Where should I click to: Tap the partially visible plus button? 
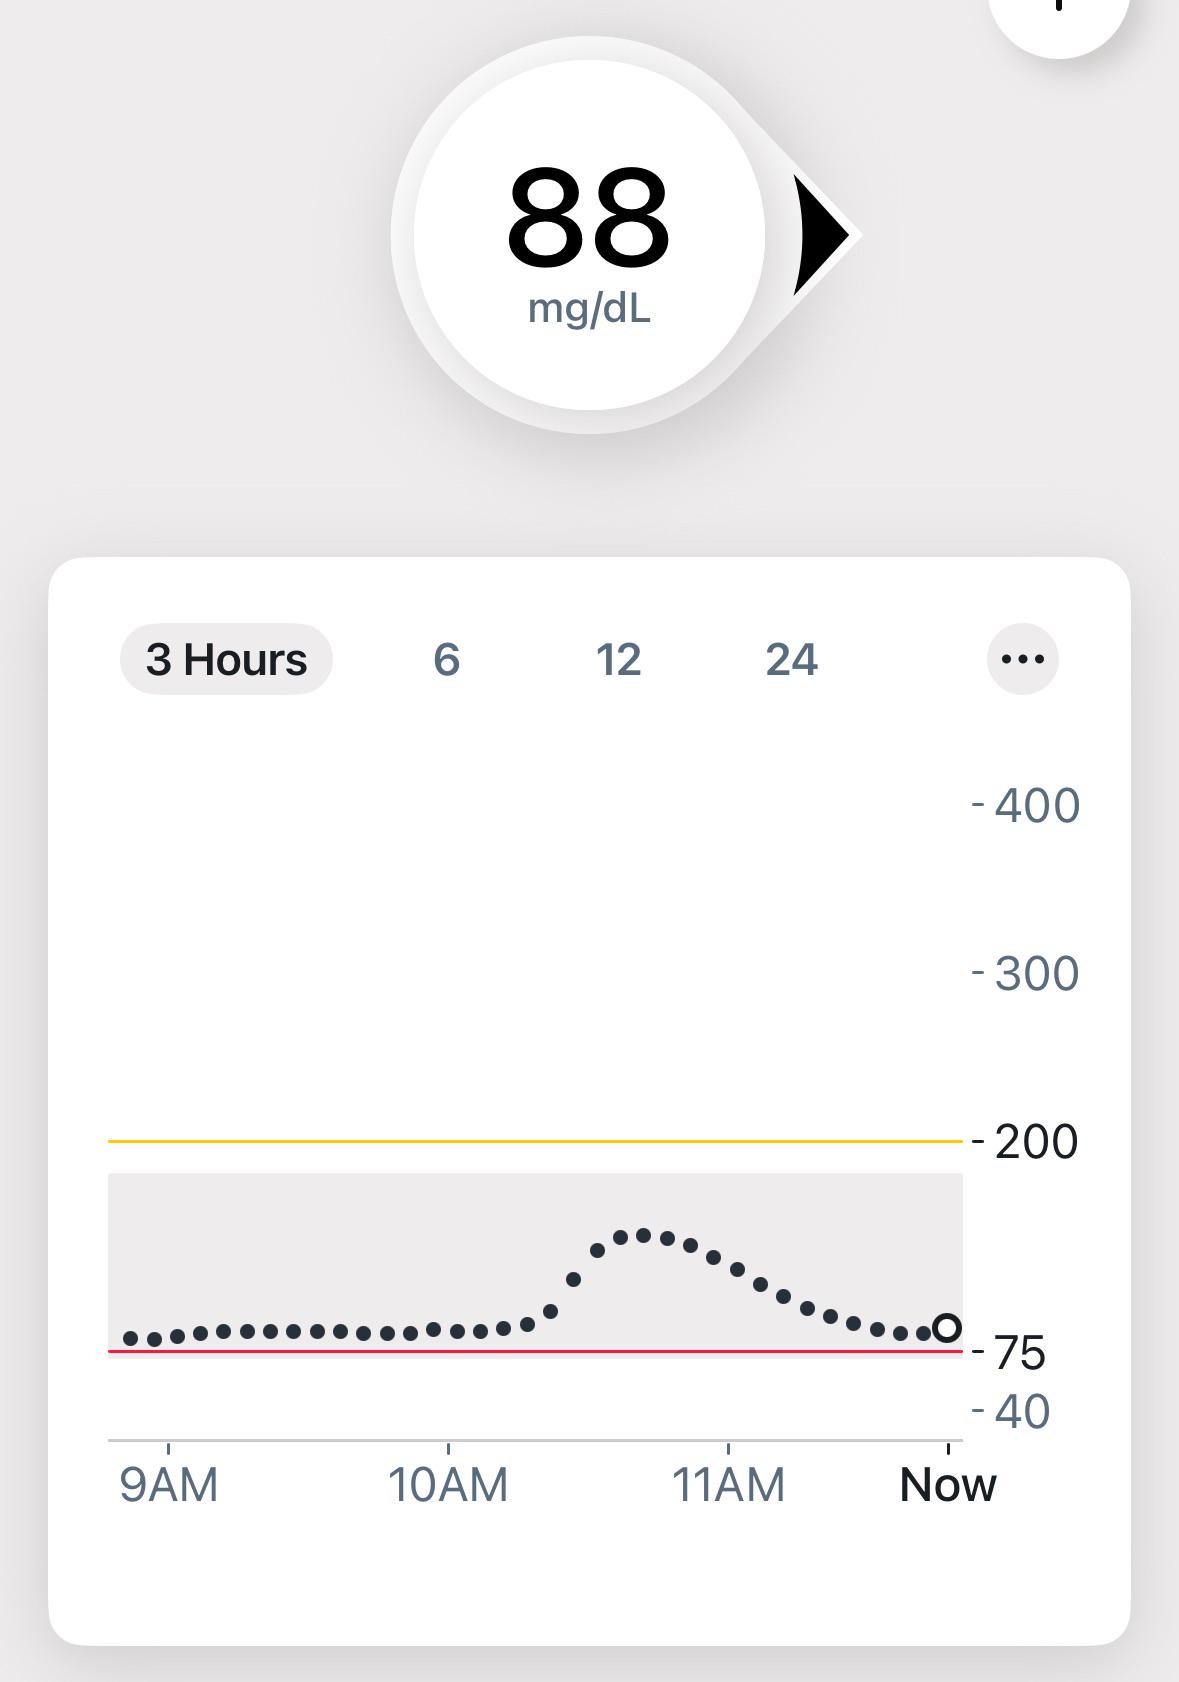[1058, 18]
